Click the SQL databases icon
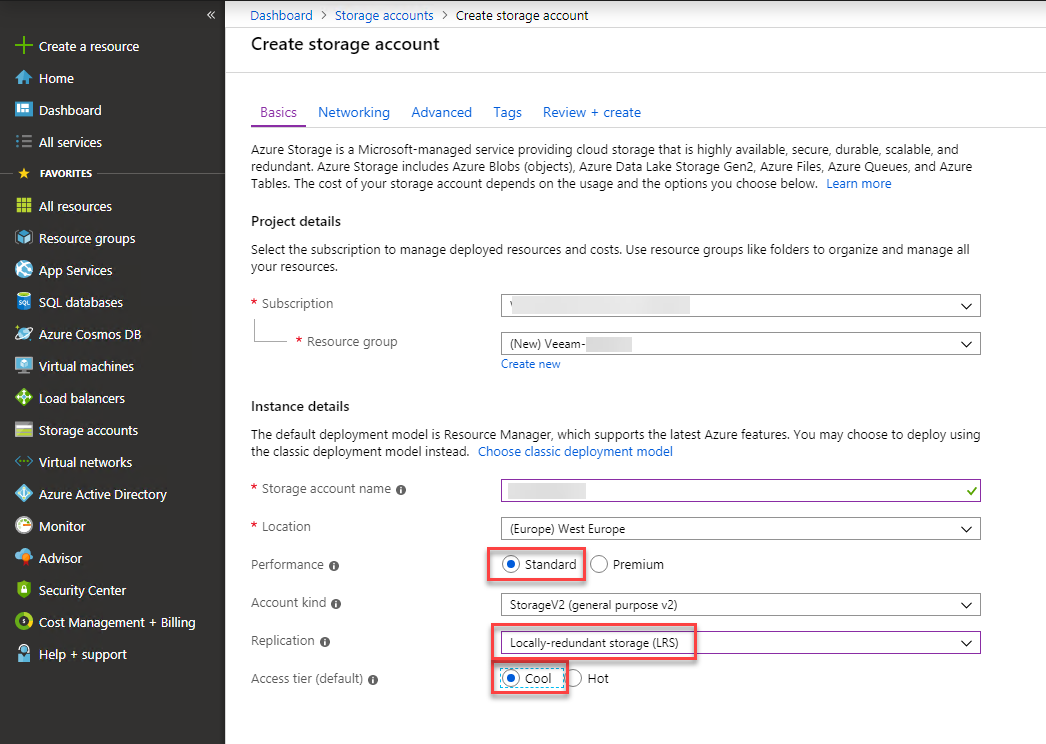 coord(23,302)
